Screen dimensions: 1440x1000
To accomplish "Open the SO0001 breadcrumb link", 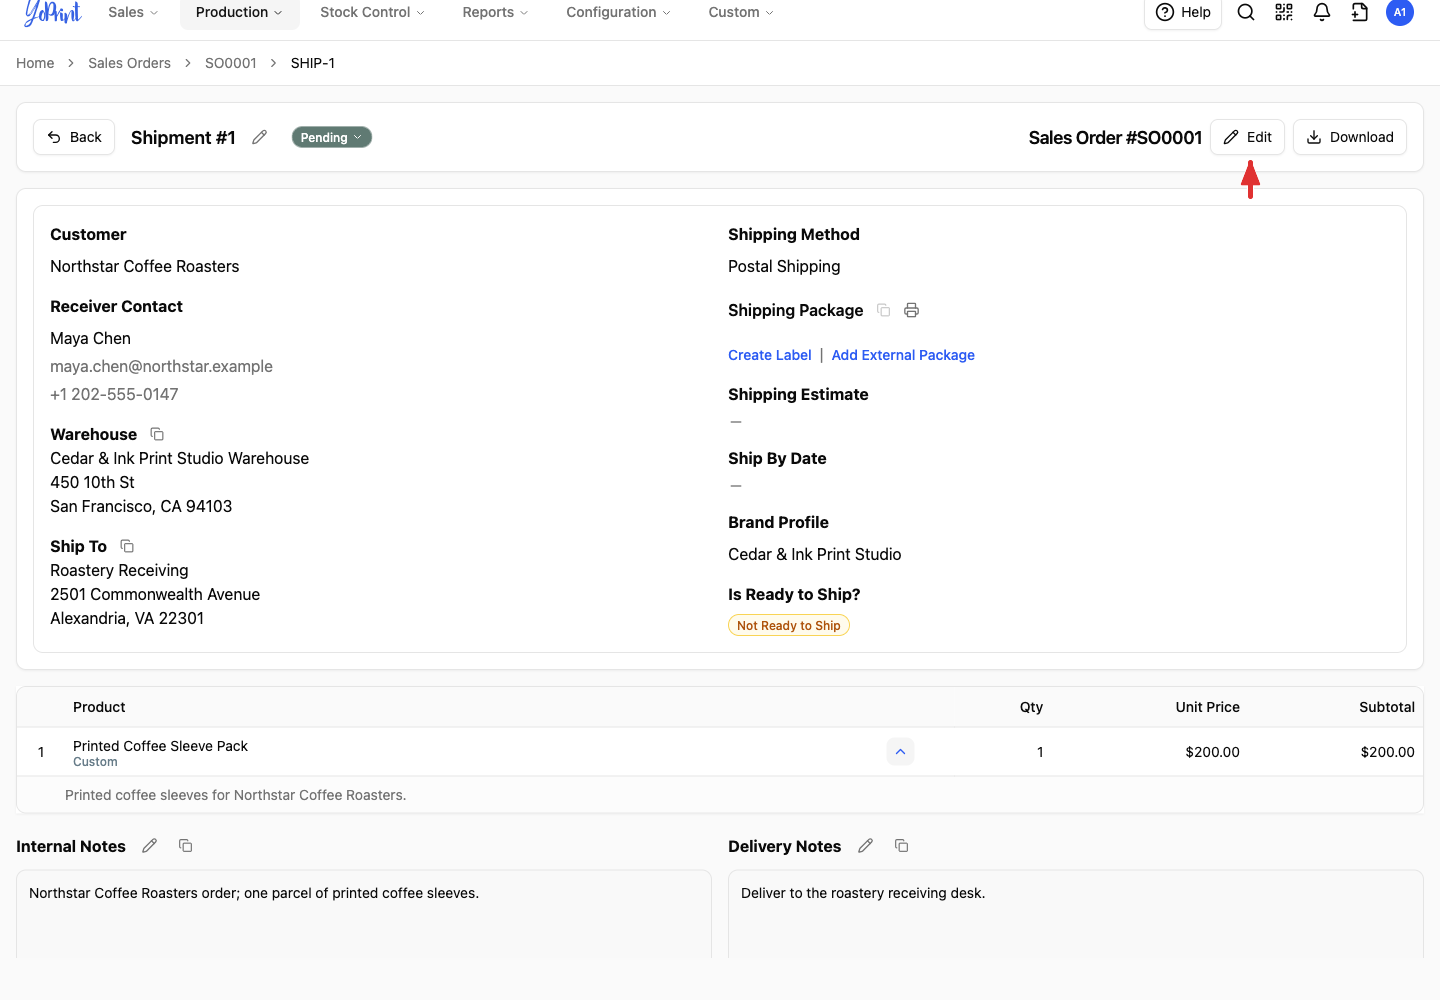I will point(231,63).
